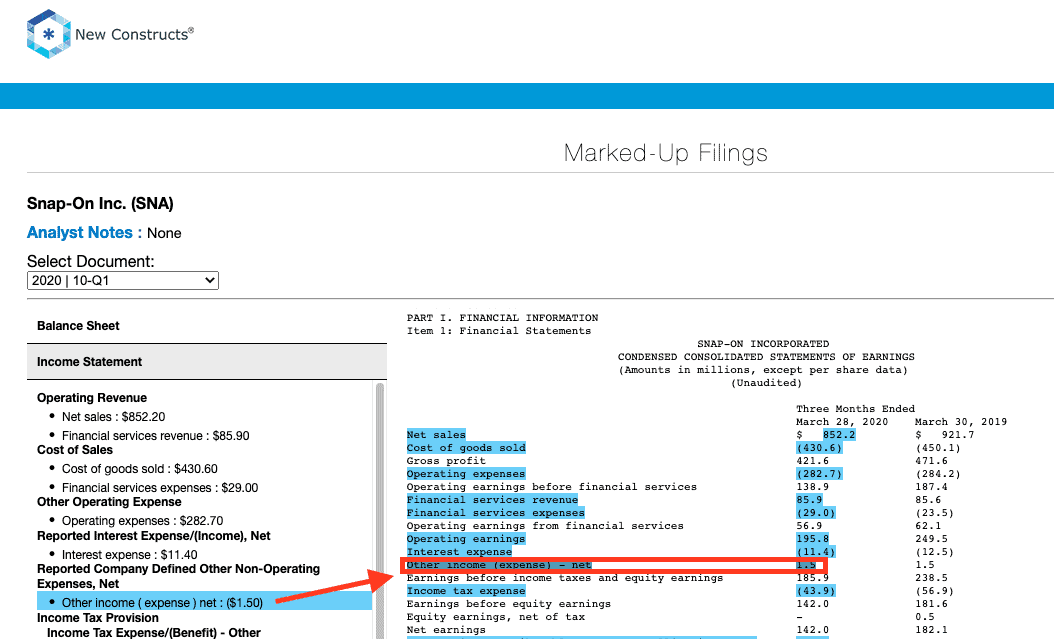
Task: Click highlighted Financial services revenue in filing
Action: (492, 500)
